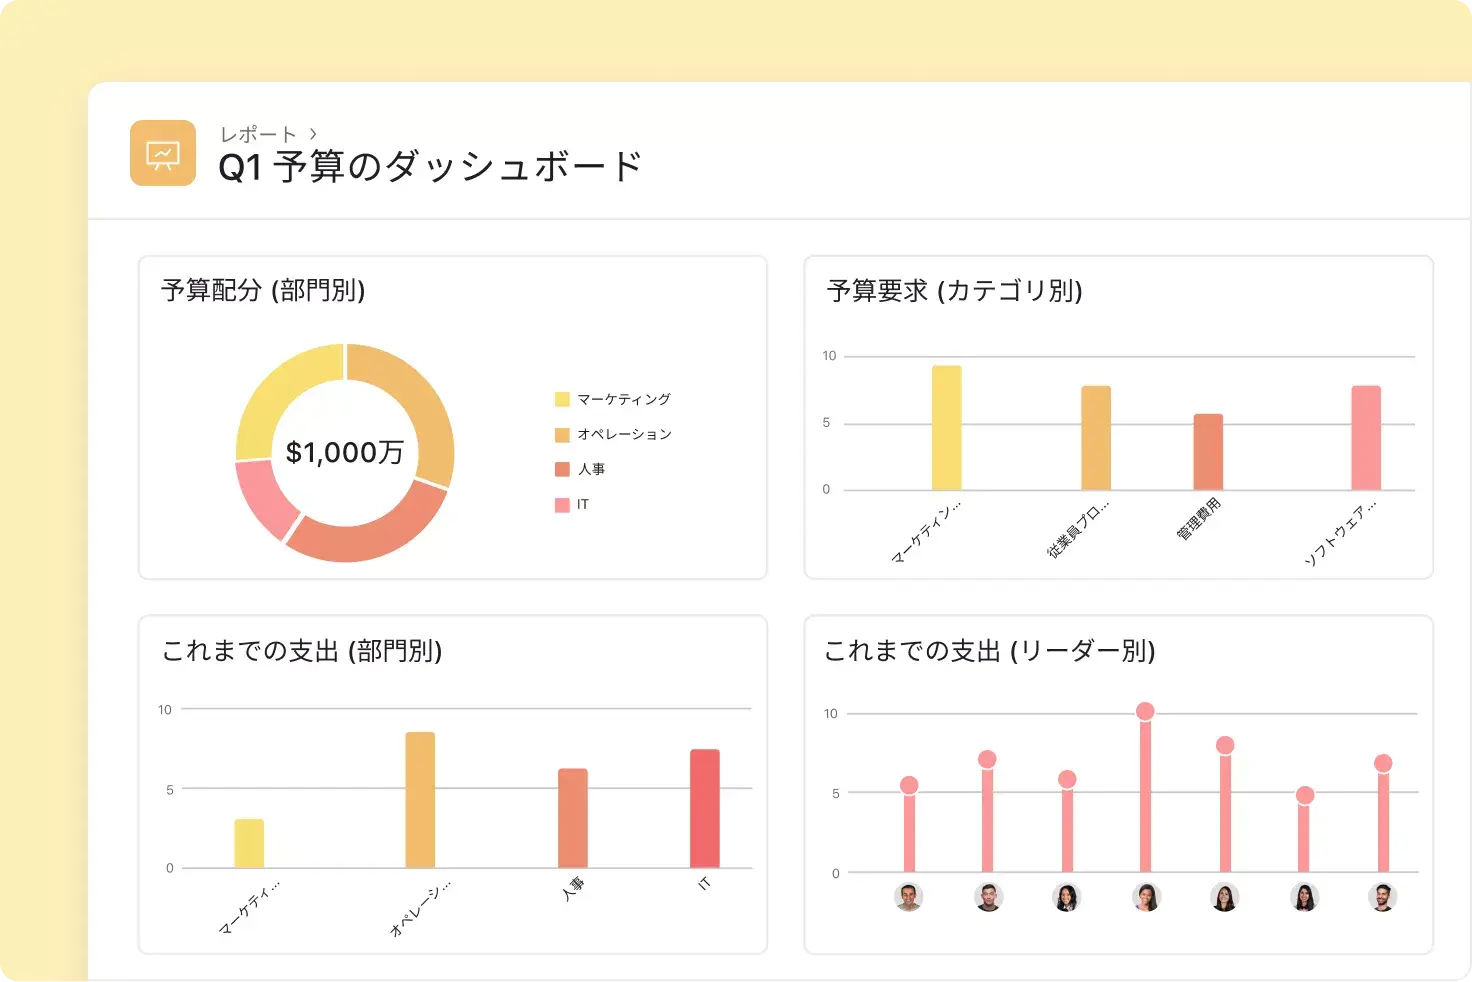The width and height of the screenshot is (1472, 982).
Task: Open the 予算配分 (部門別) card title
Action: click(264, 291)
